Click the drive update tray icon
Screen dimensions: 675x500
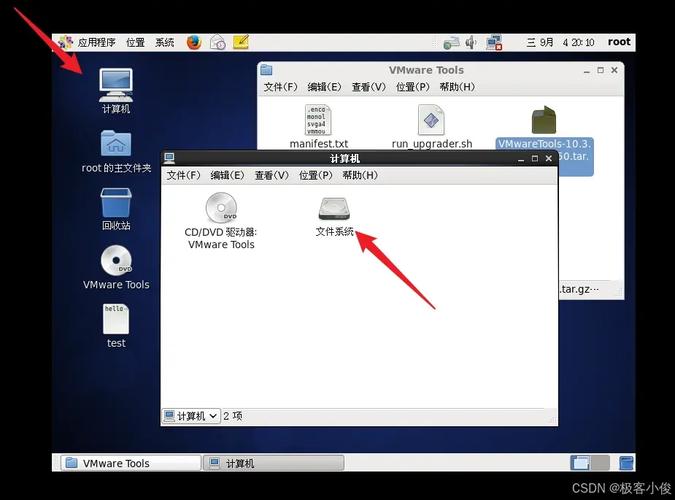coord(452,43)
